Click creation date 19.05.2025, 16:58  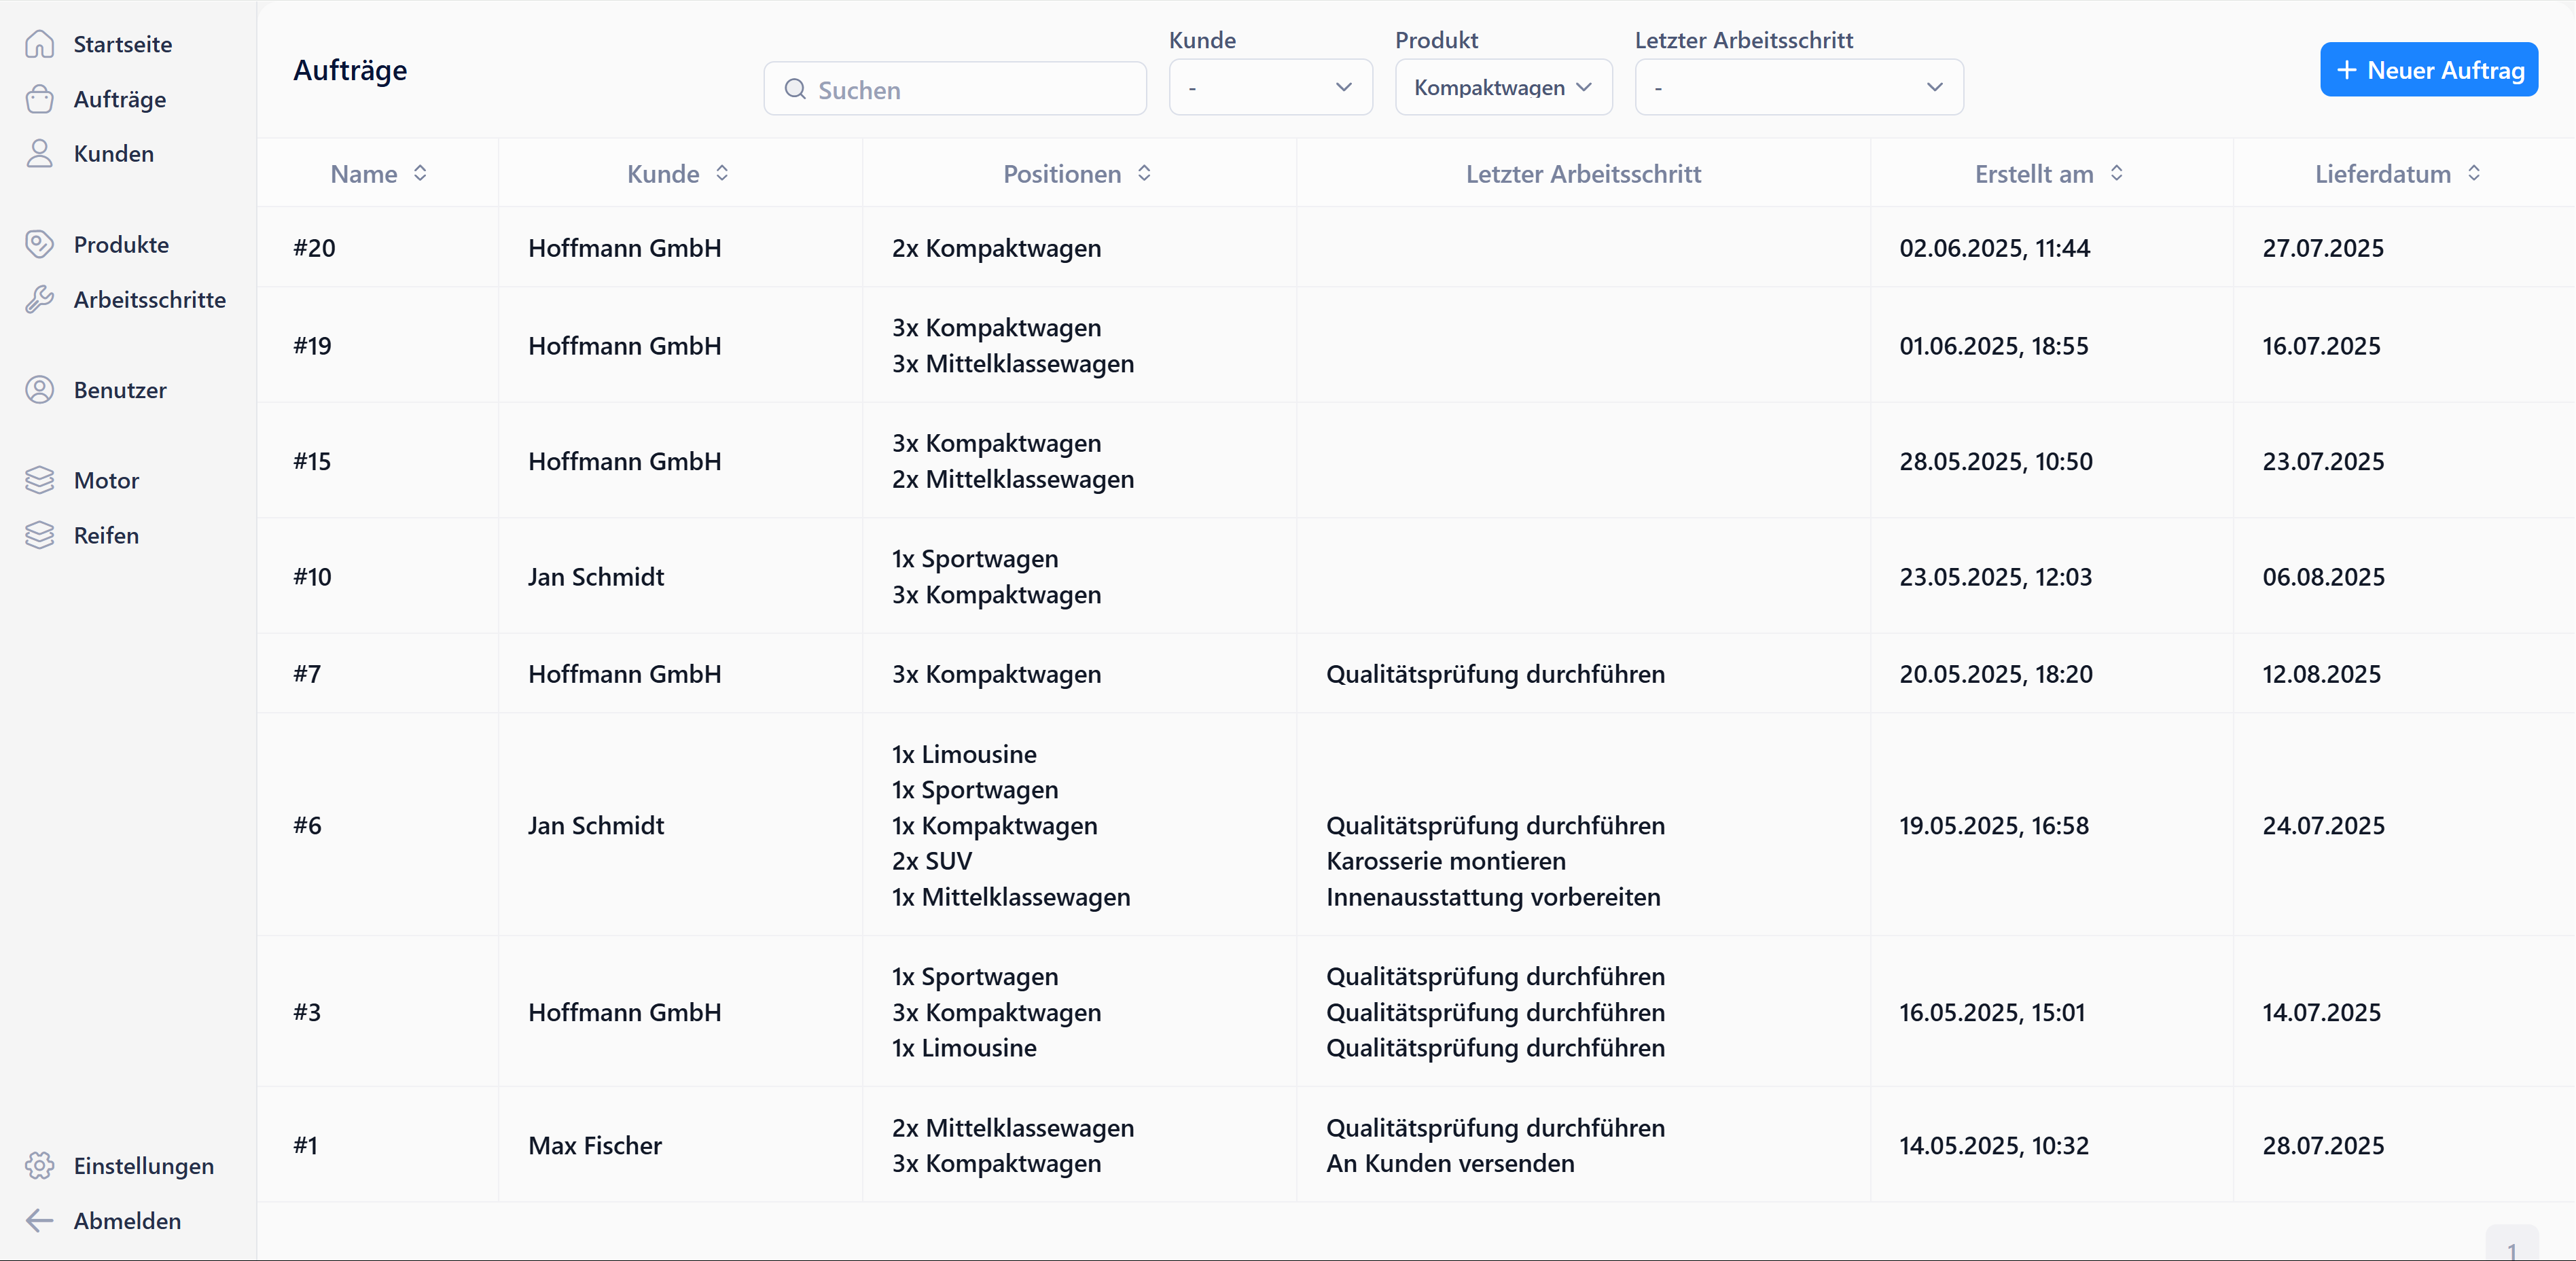point(1994,825)
